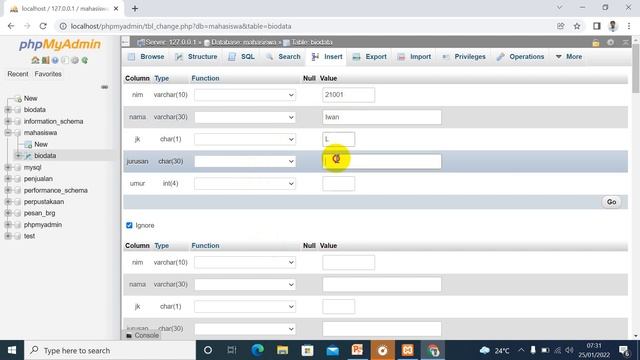Switch to the Structure tab
Viewport: 640px width, 360px height.
click(x=197, y=57)
